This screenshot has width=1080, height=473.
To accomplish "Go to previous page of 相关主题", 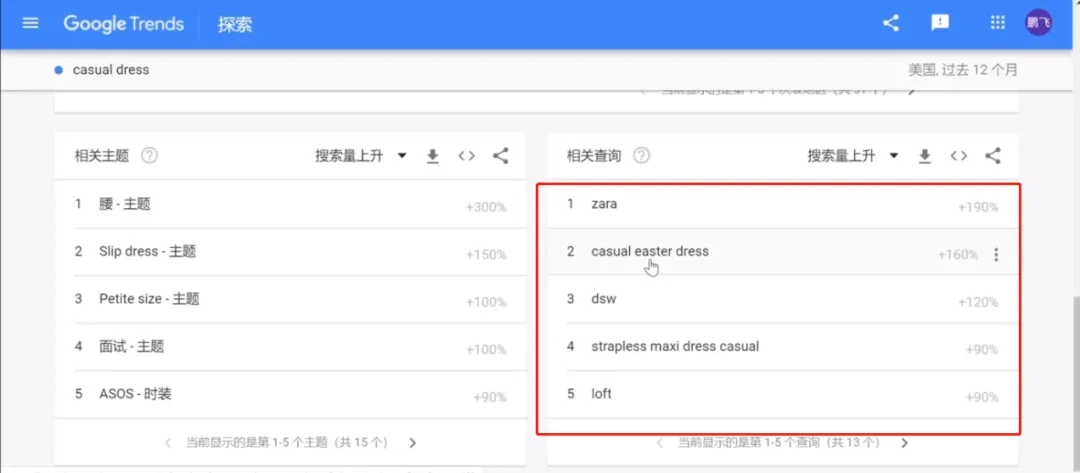I will point(168,443).
